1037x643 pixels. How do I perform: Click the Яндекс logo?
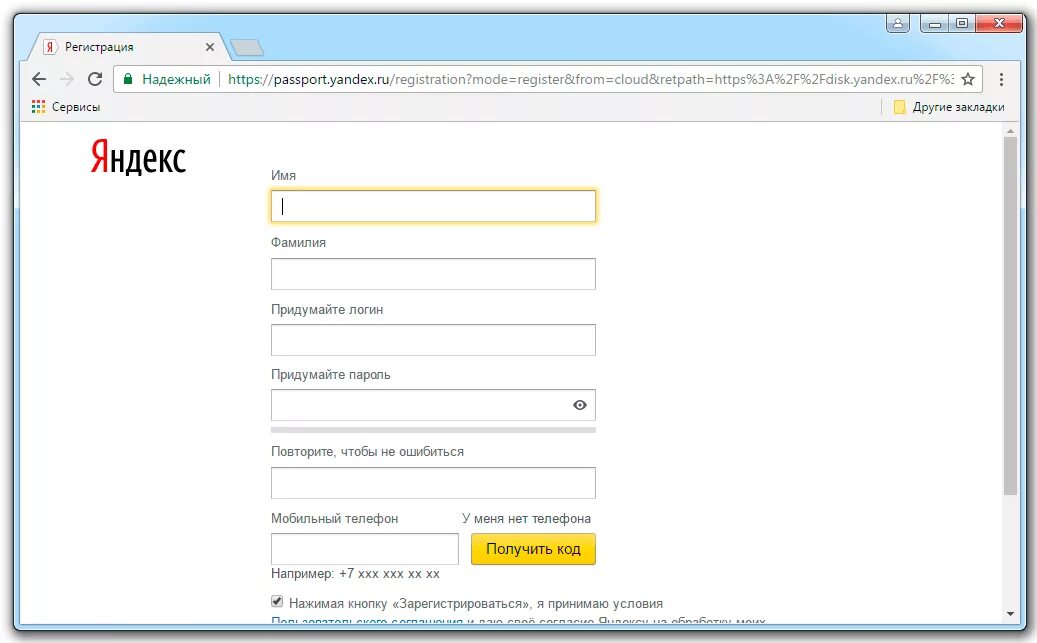[x=138, y=157]
